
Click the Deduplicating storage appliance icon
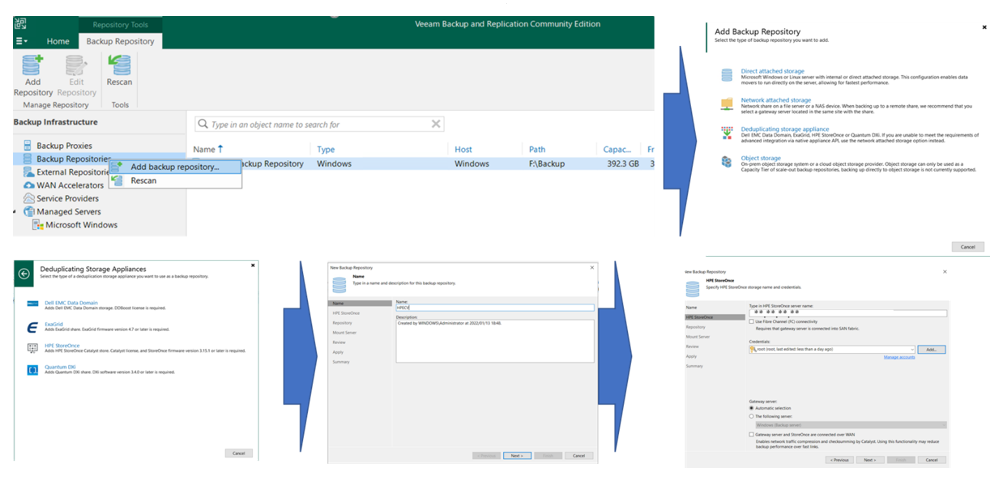click(726, 132)
